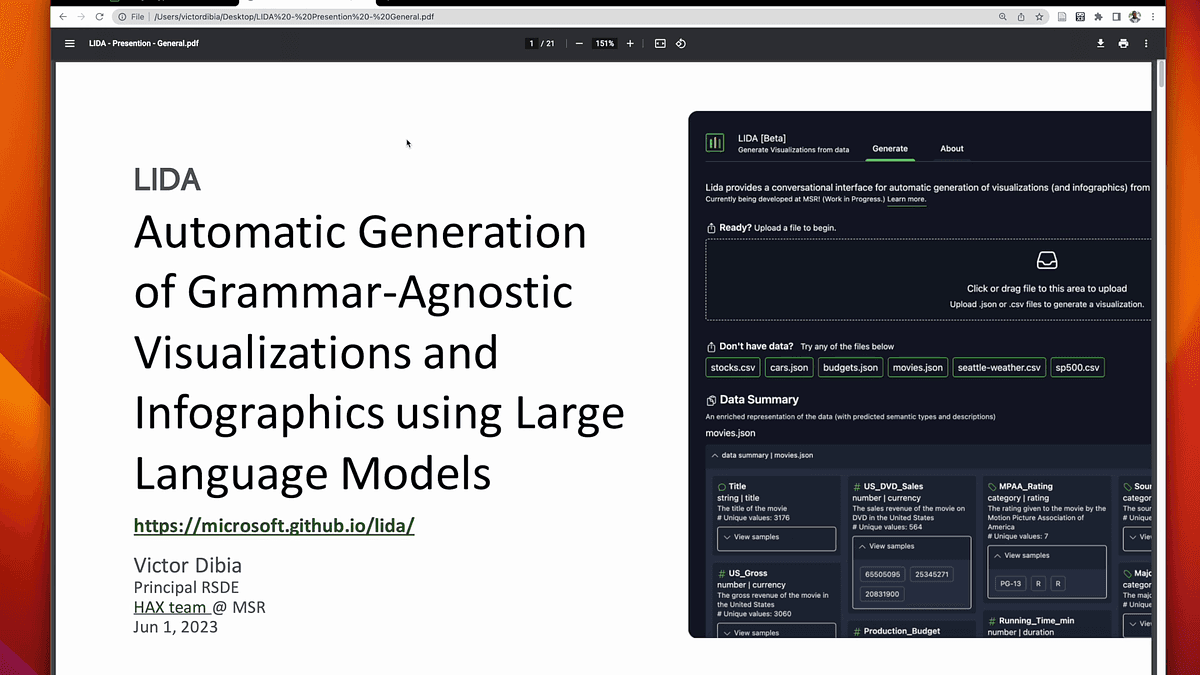
Task: Click the share page icon
Action: 1021,17
